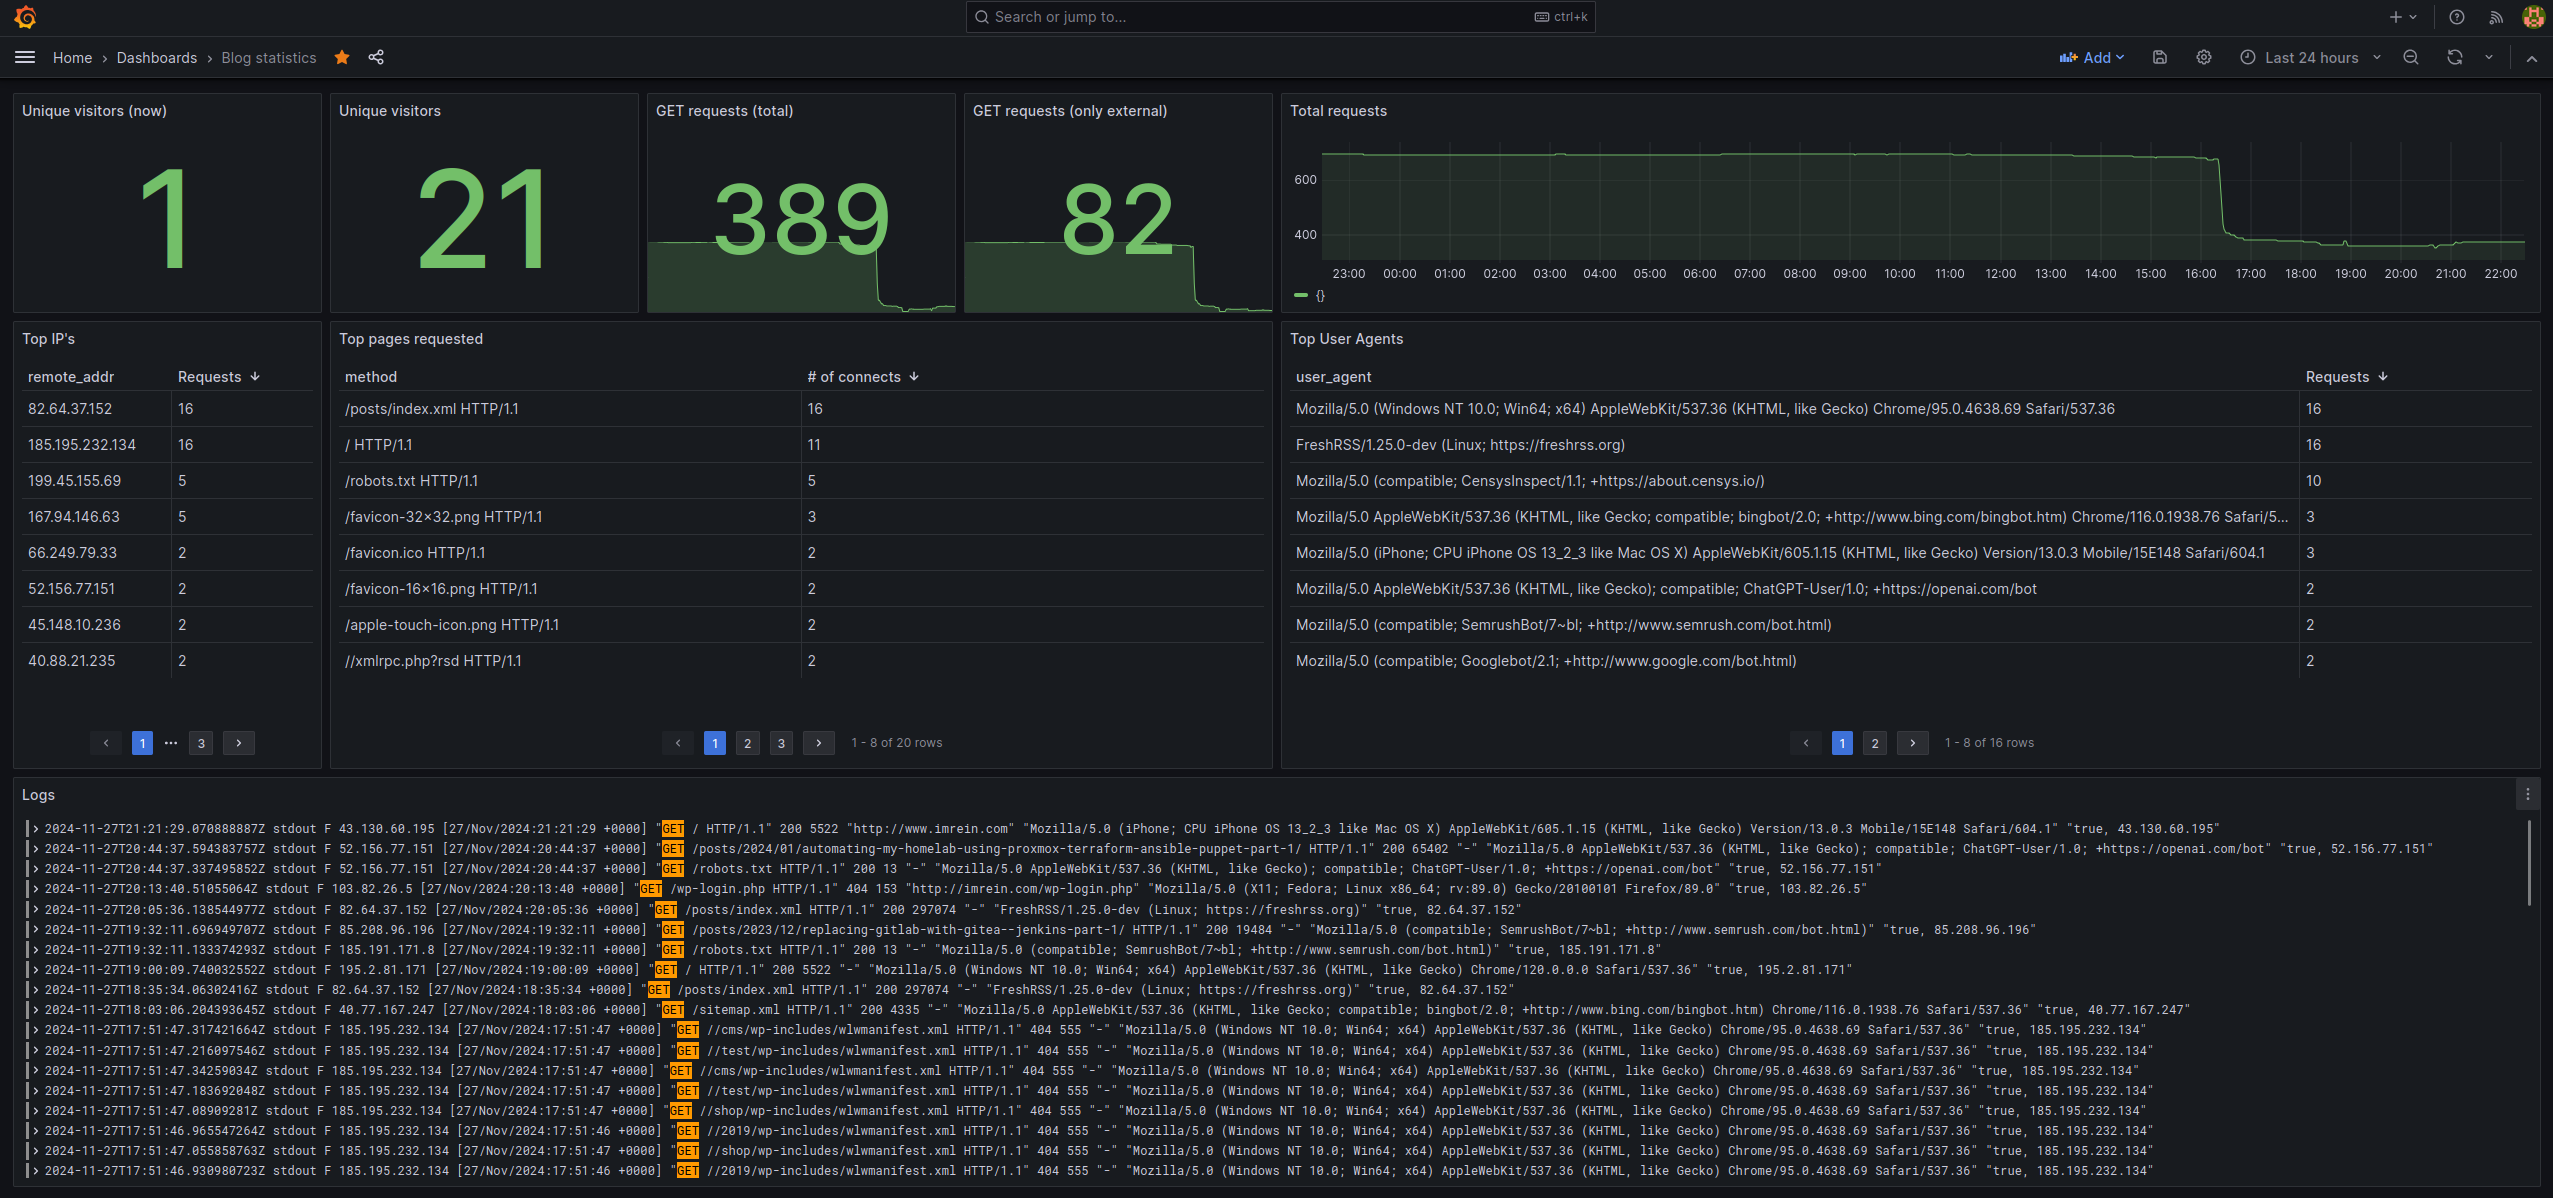Open the Add panel dropdown
The width and height of the screenshot is (2553, 1198).
[2092, 58]
